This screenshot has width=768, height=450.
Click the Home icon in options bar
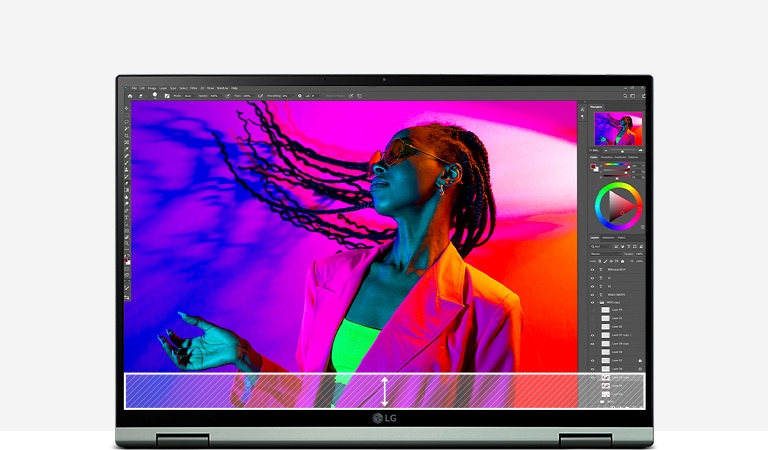129,96
